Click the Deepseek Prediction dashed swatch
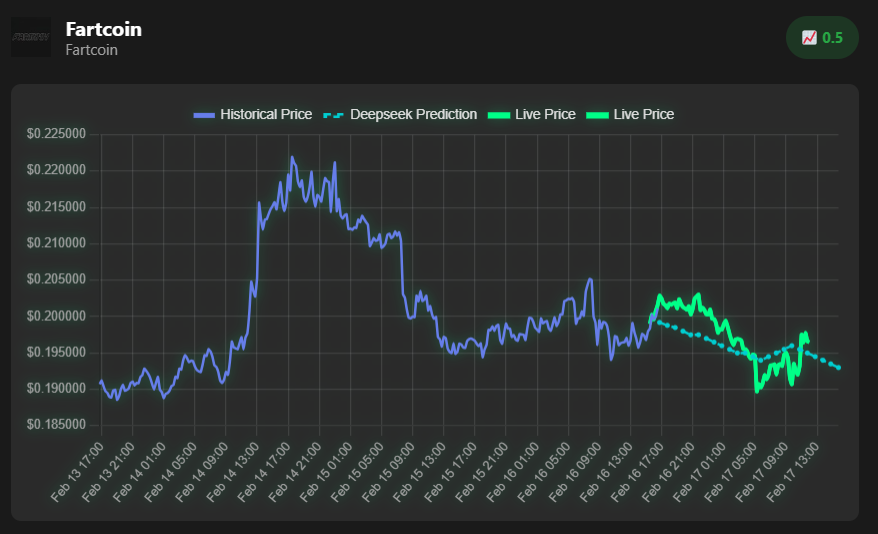The height and width of the screenshot is (534, 878). click(334, 115)
